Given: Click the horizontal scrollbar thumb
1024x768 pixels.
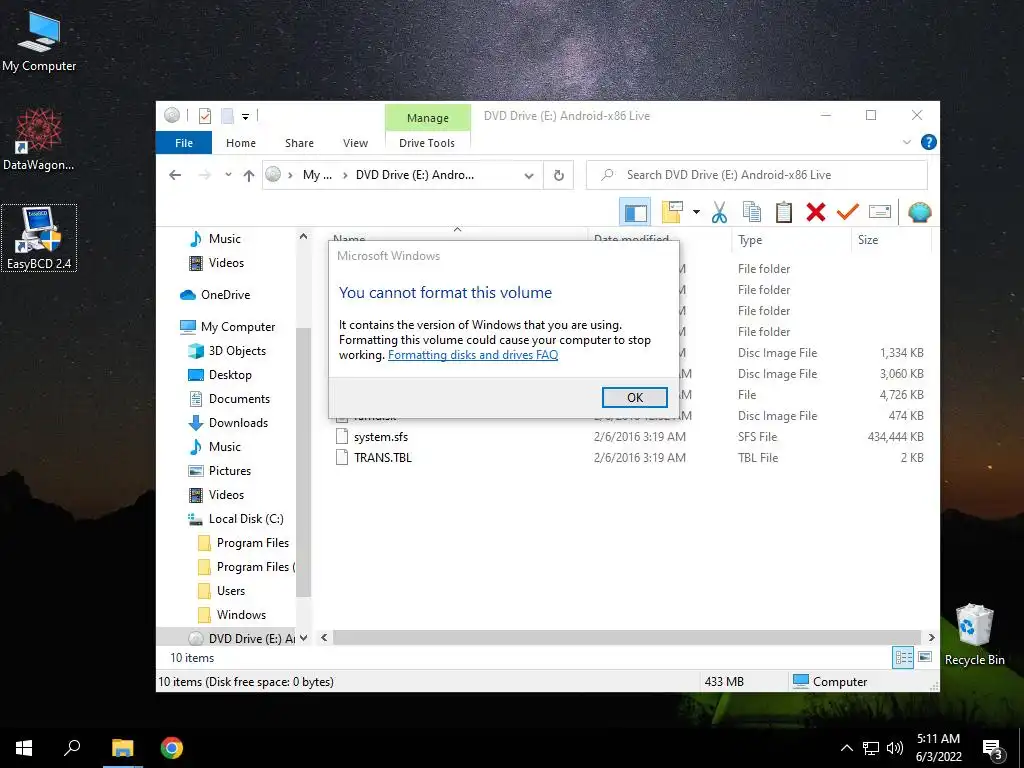Looking at the screenshot, I should (x=627, y=637).
